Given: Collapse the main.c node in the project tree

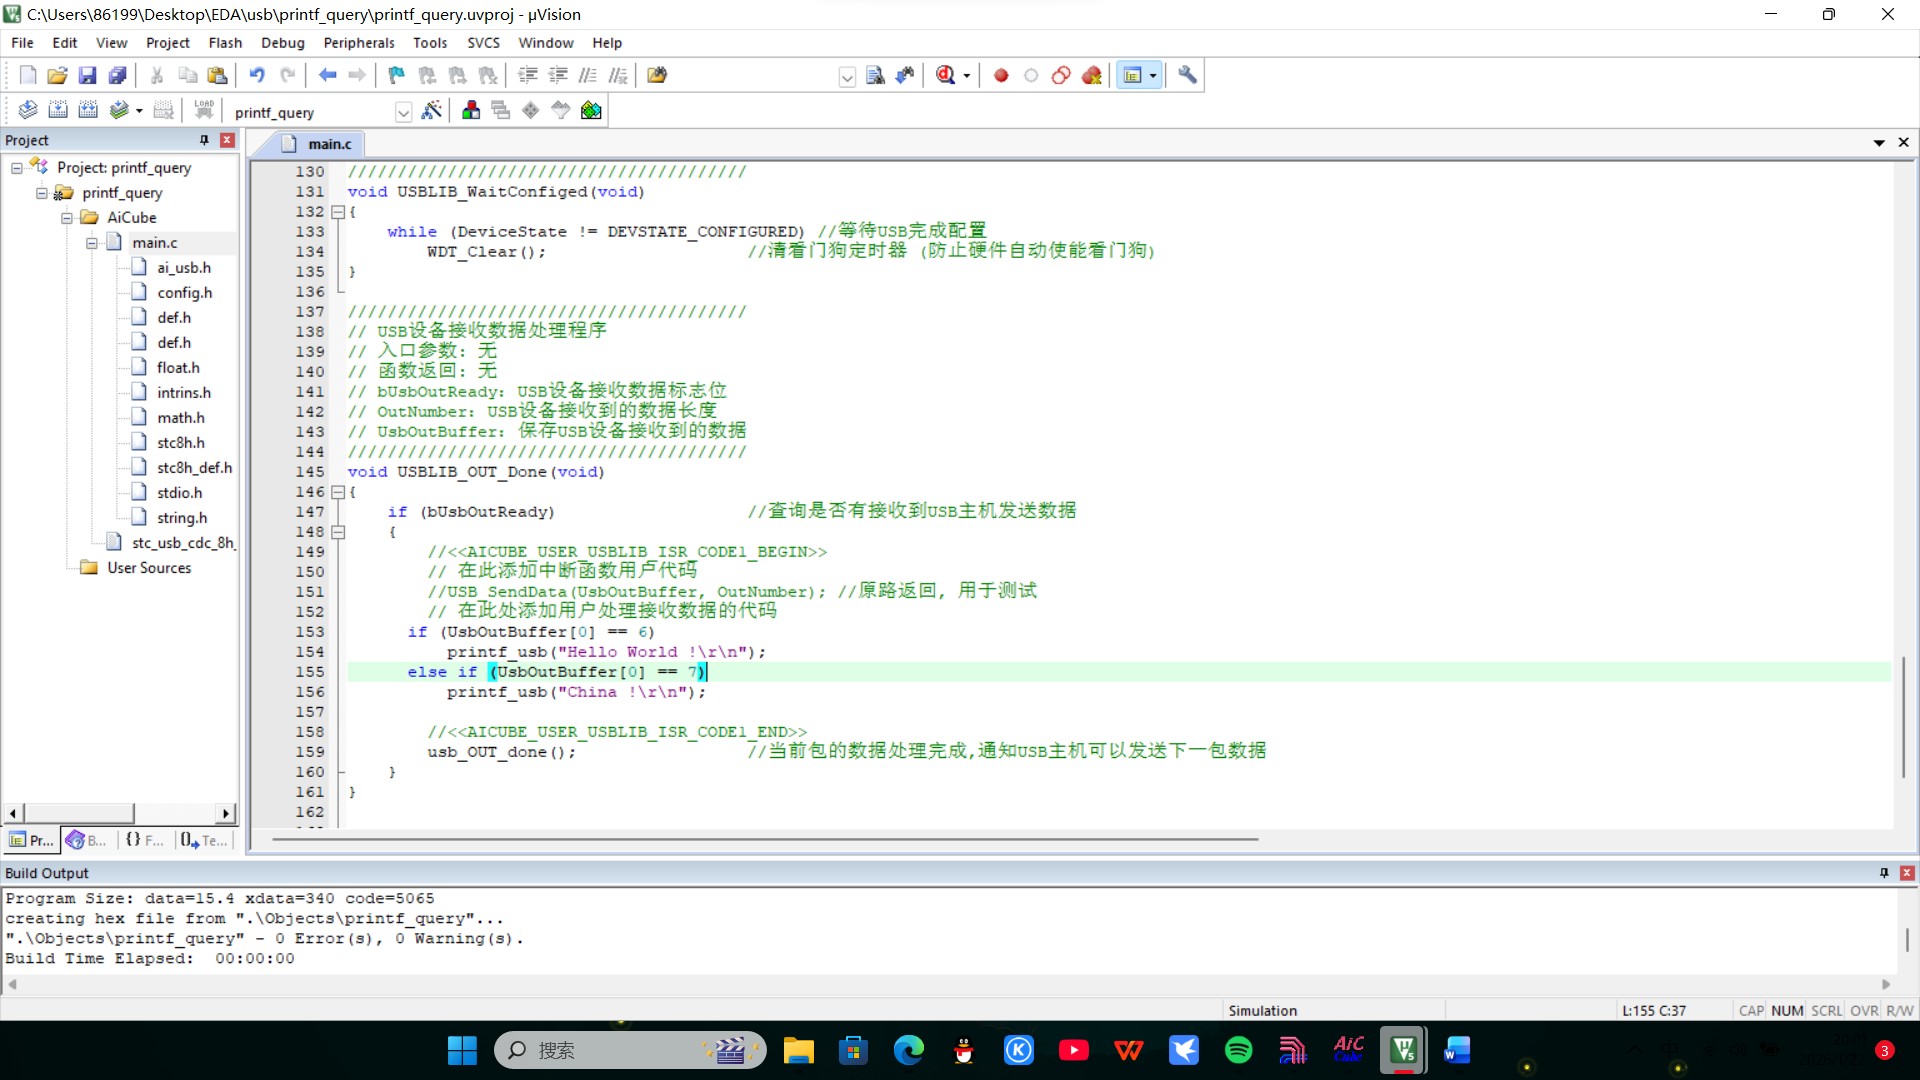Looking at the screenshot, I should point(92,243).
